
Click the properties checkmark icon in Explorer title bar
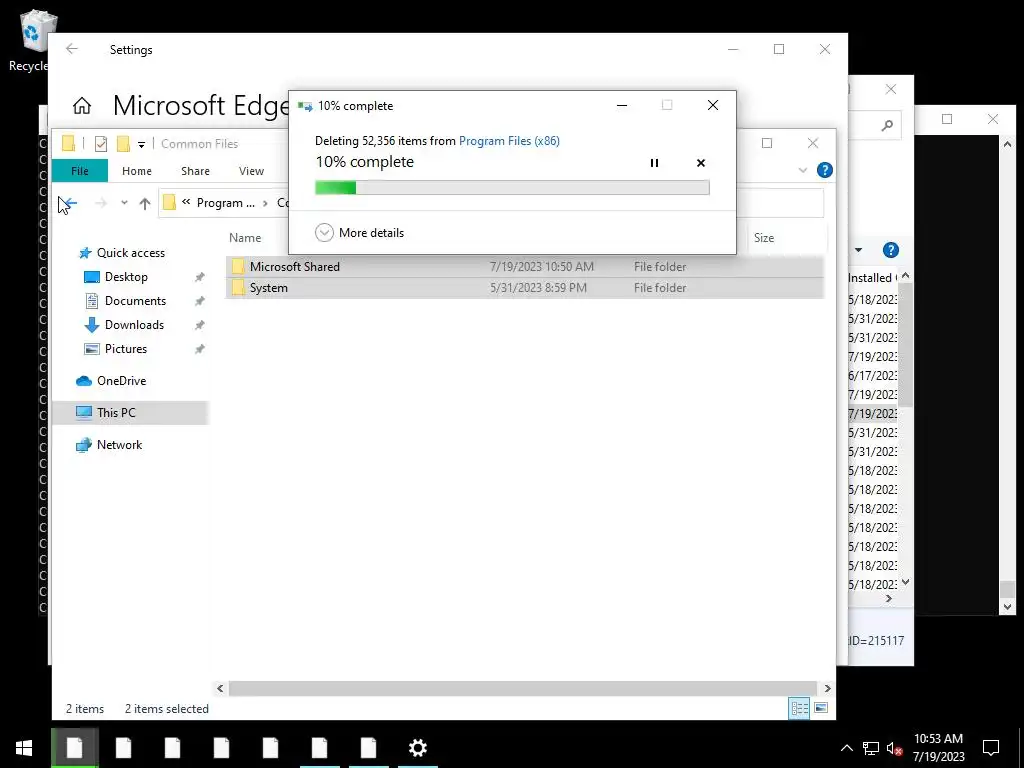tap(101, 144)
